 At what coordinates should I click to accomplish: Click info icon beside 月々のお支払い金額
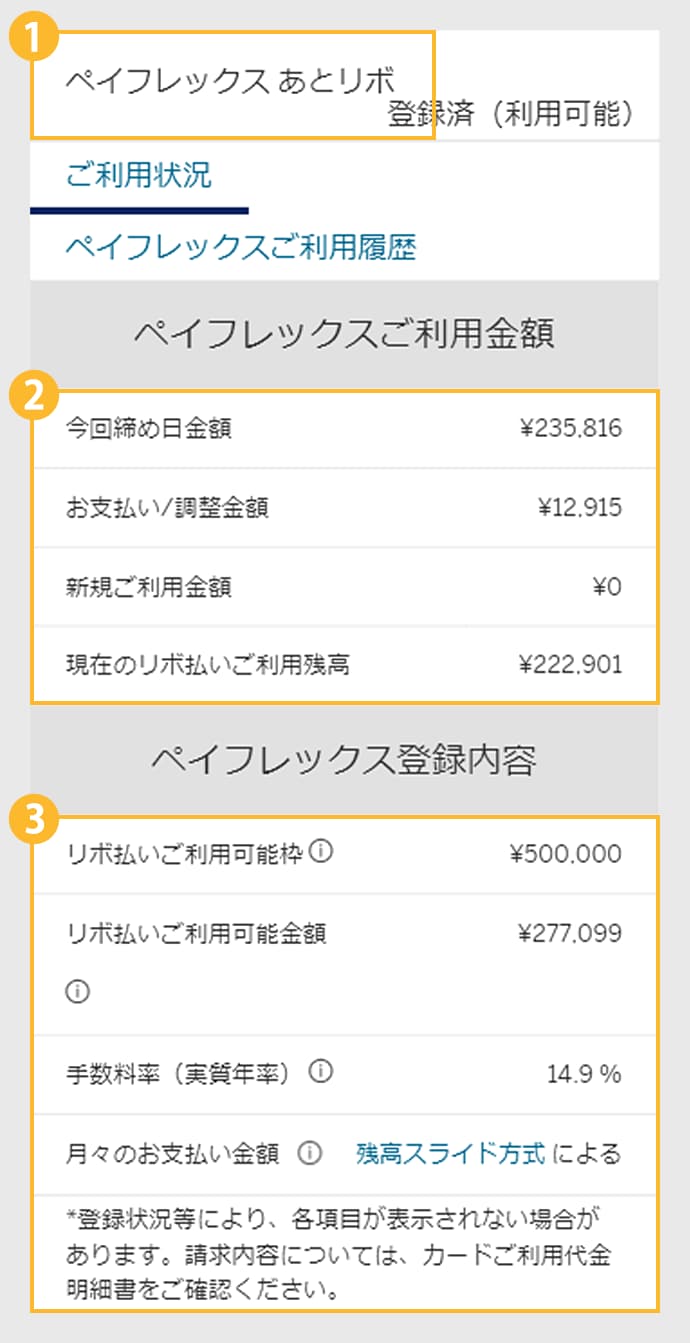click(310, 1153)
